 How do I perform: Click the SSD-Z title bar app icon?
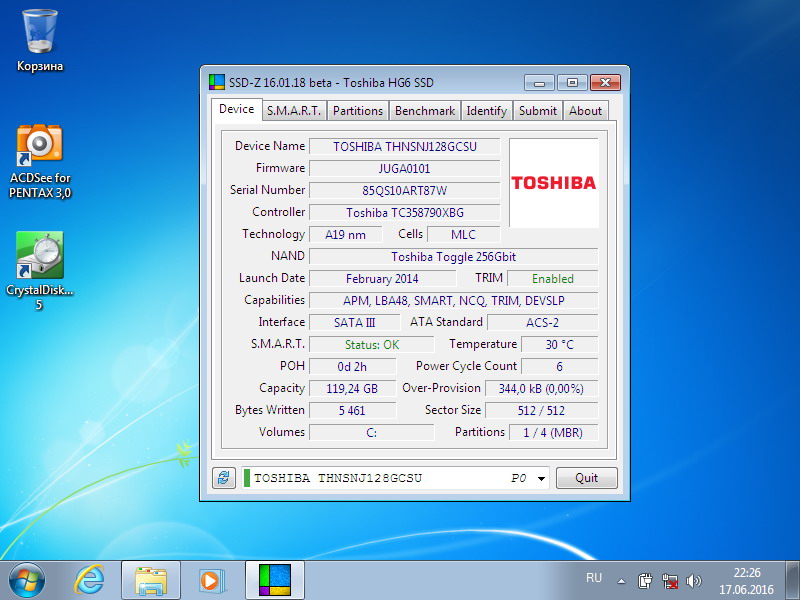click(217, 82)
